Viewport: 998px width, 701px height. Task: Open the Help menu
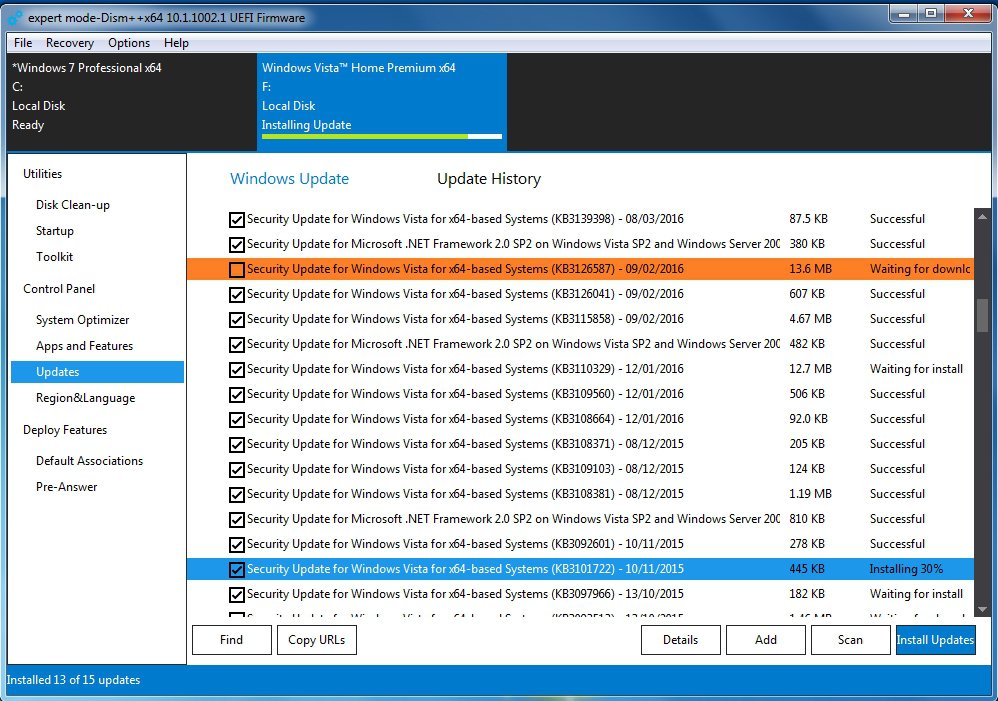[x=176, y=43]
